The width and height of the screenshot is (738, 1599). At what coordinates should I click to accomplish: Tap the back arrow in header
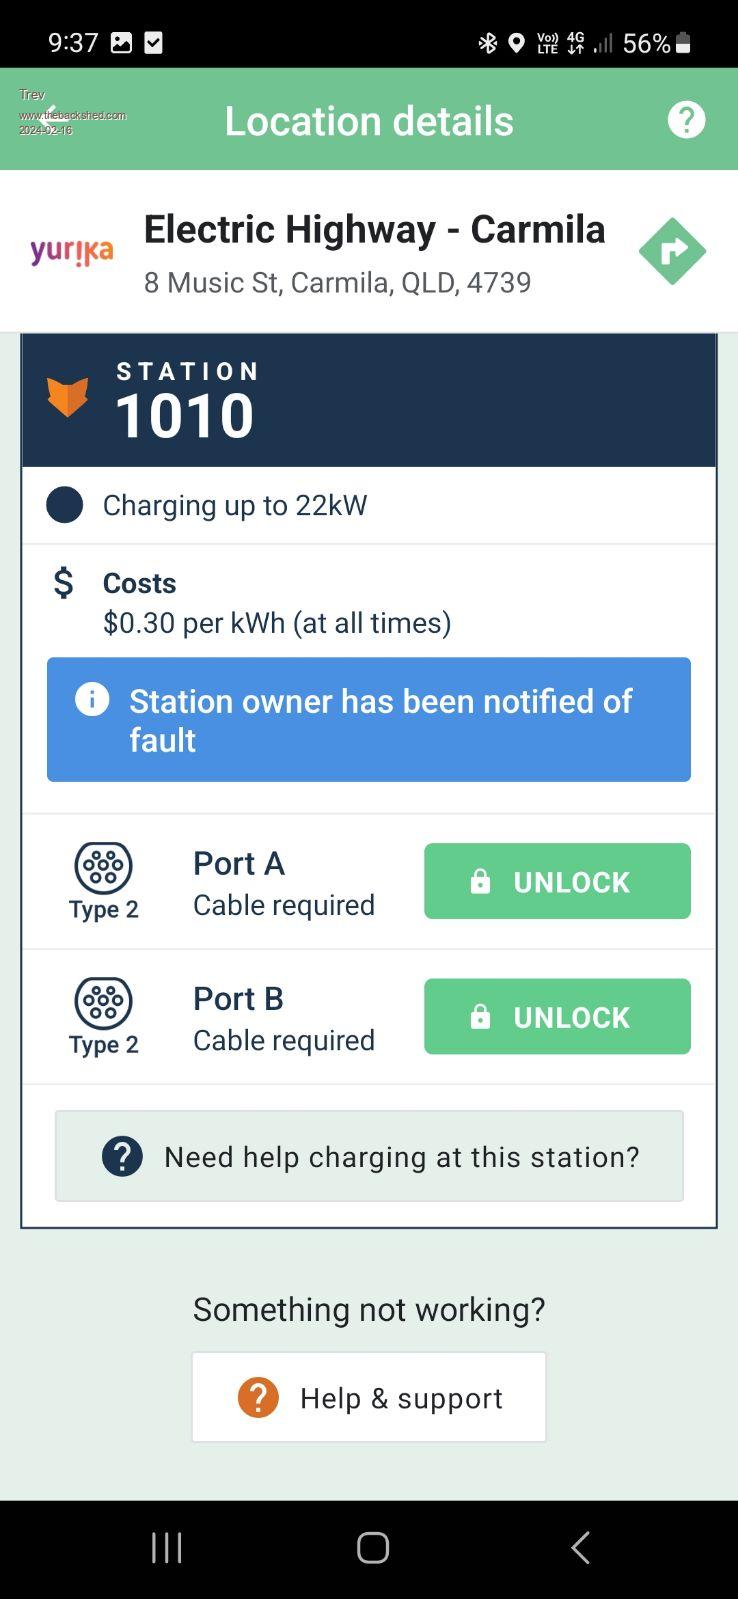click(51, 118)
